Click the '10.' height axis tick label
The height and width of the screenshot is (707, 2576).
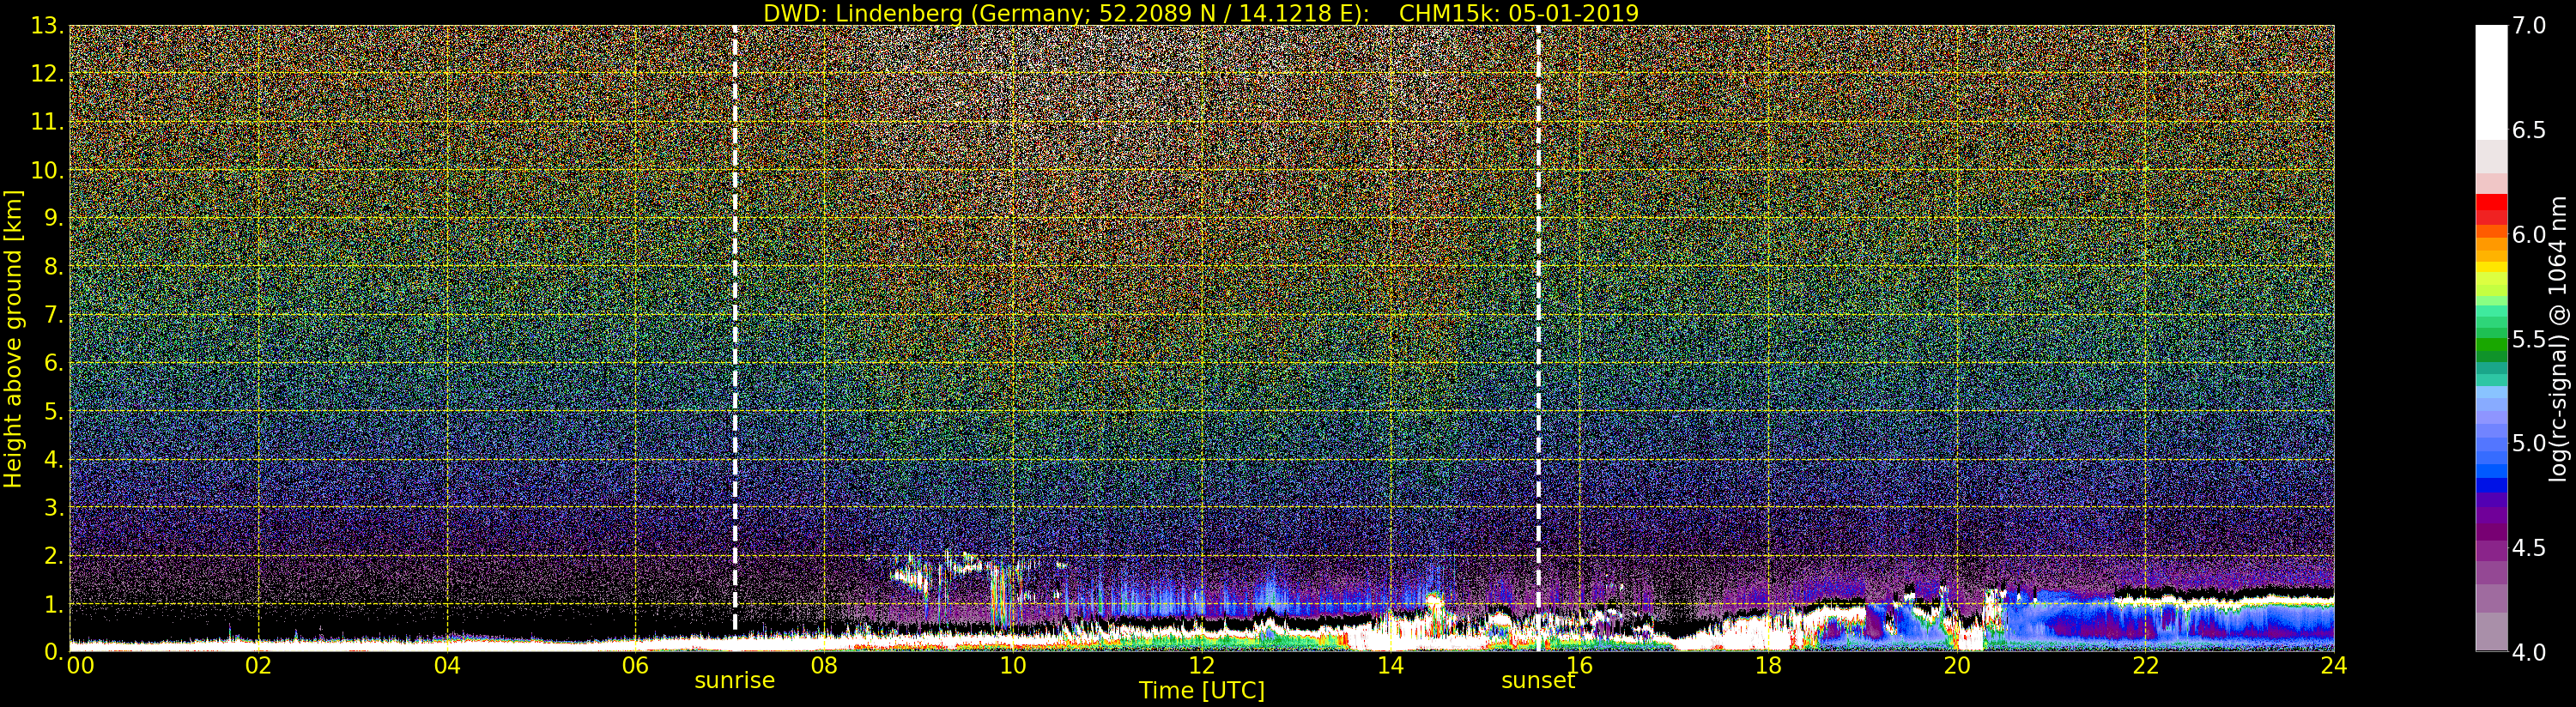48,170
